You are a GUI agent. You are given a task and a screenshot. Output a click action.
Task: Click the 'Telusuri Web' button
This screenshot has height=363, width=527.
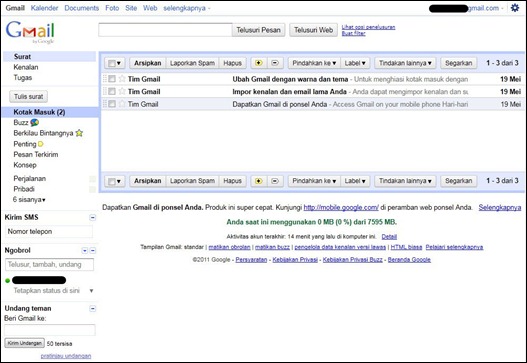pos(314,30)
